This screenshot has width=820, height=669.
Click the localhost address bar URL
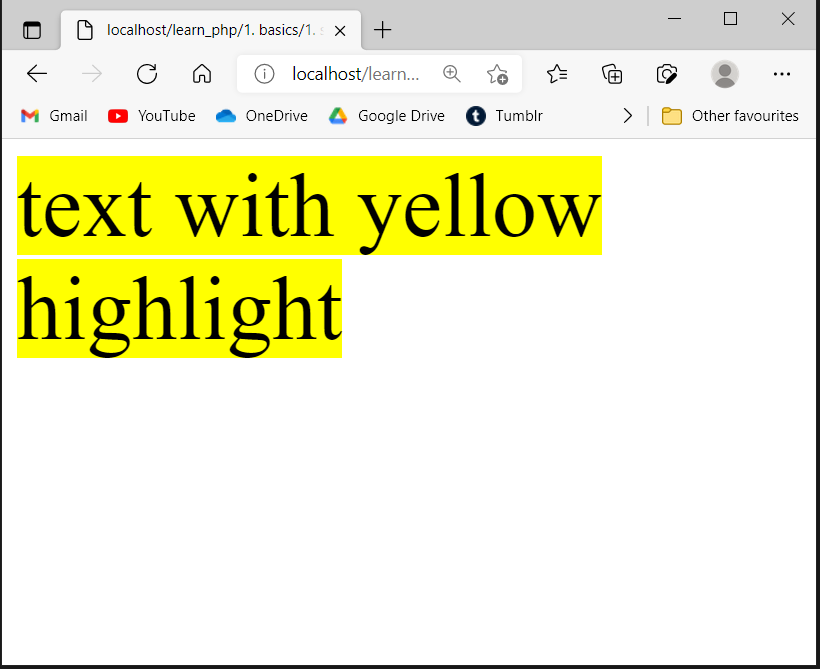pyautogui.click(x=355, y=74)
